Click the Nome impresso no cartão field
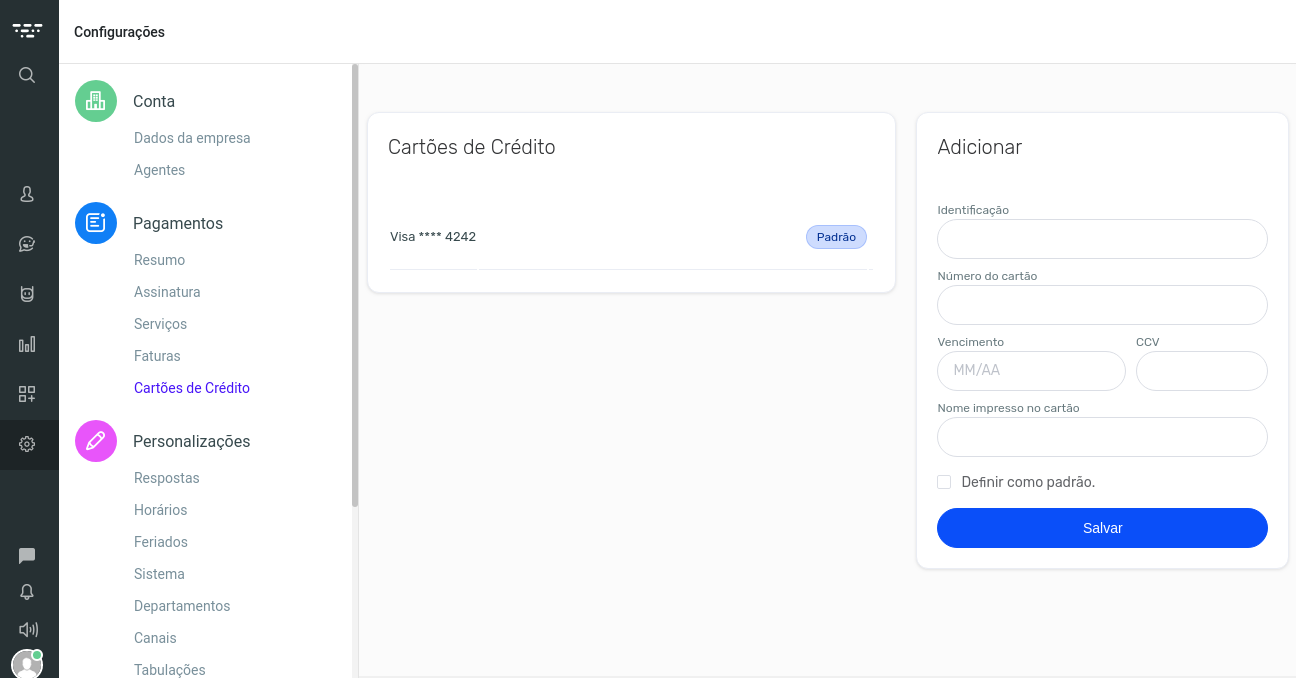Viewport: 1296px width, 678px height. pyautogui.click(x=1102, y=437)
